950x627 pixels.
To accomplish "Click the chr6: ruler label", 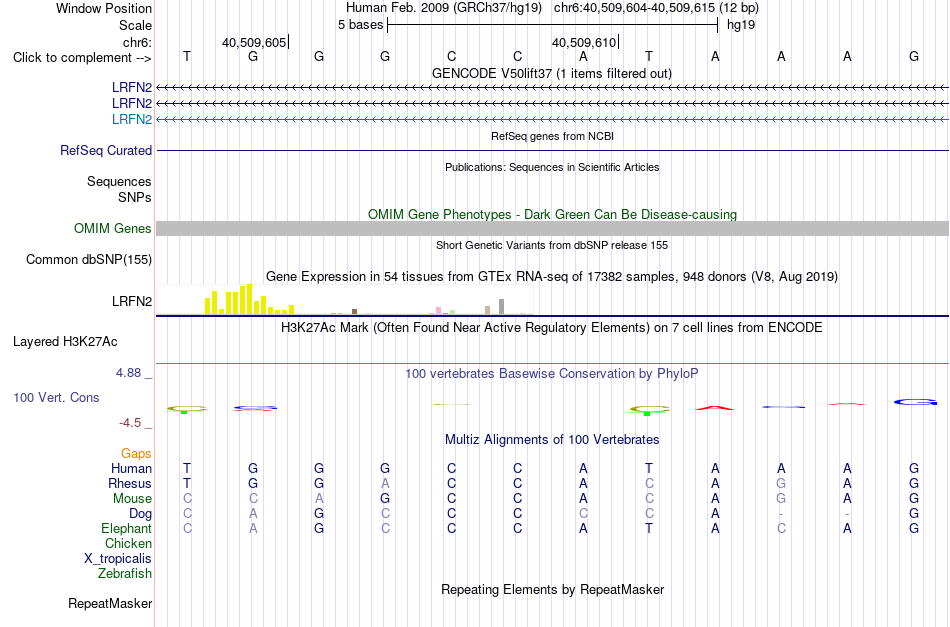I will pyautogui.click(x=137, y=42).
